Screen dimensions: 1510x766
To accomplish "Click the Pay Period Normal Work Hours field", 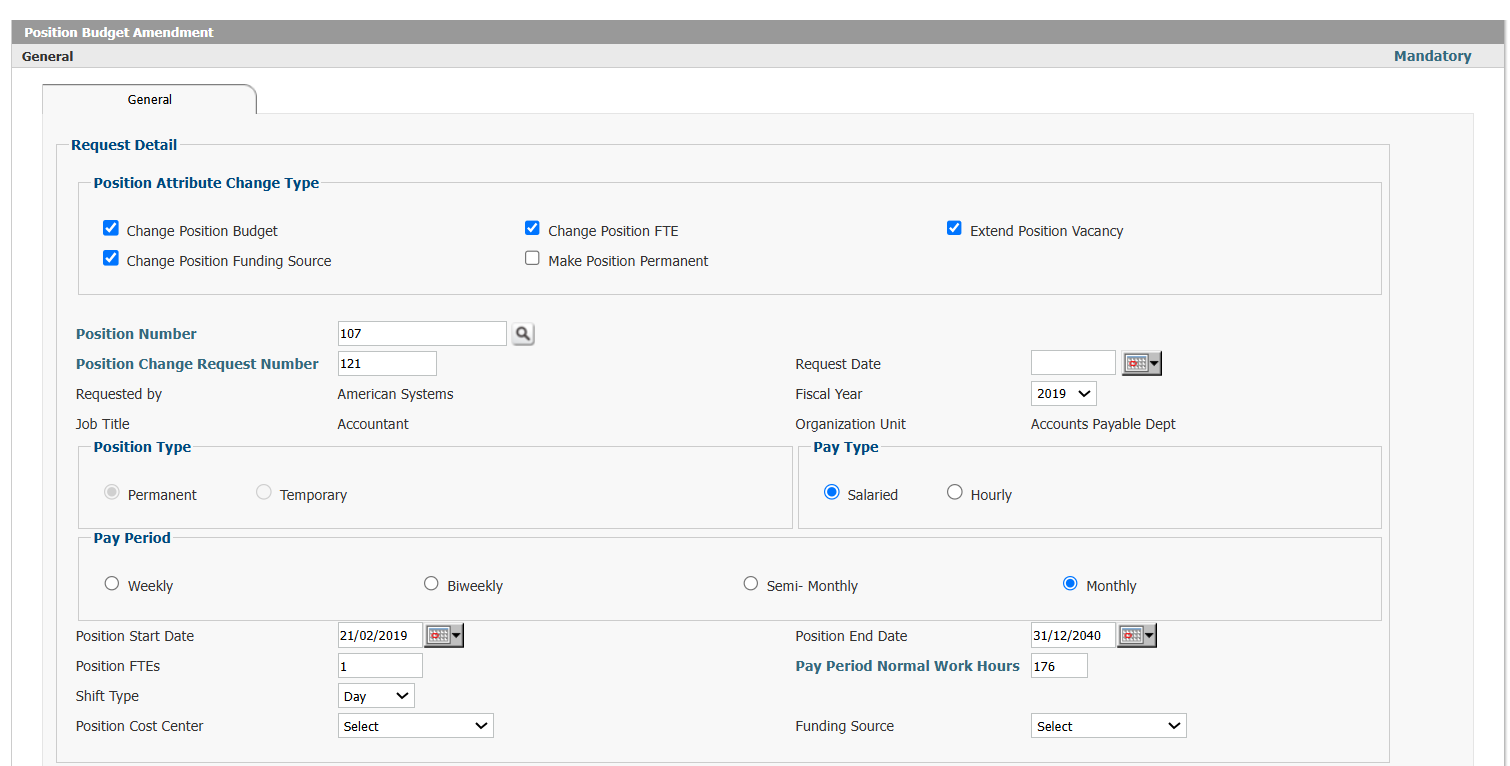I will coord(1058,665).
